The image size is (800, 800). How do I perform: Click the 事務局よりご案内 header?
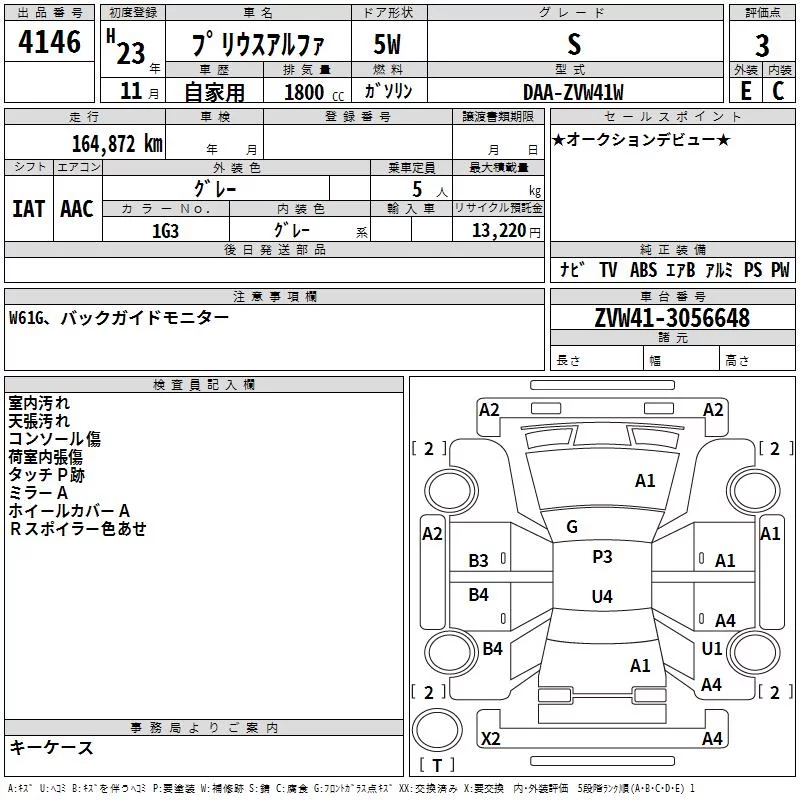click(204, 728)
